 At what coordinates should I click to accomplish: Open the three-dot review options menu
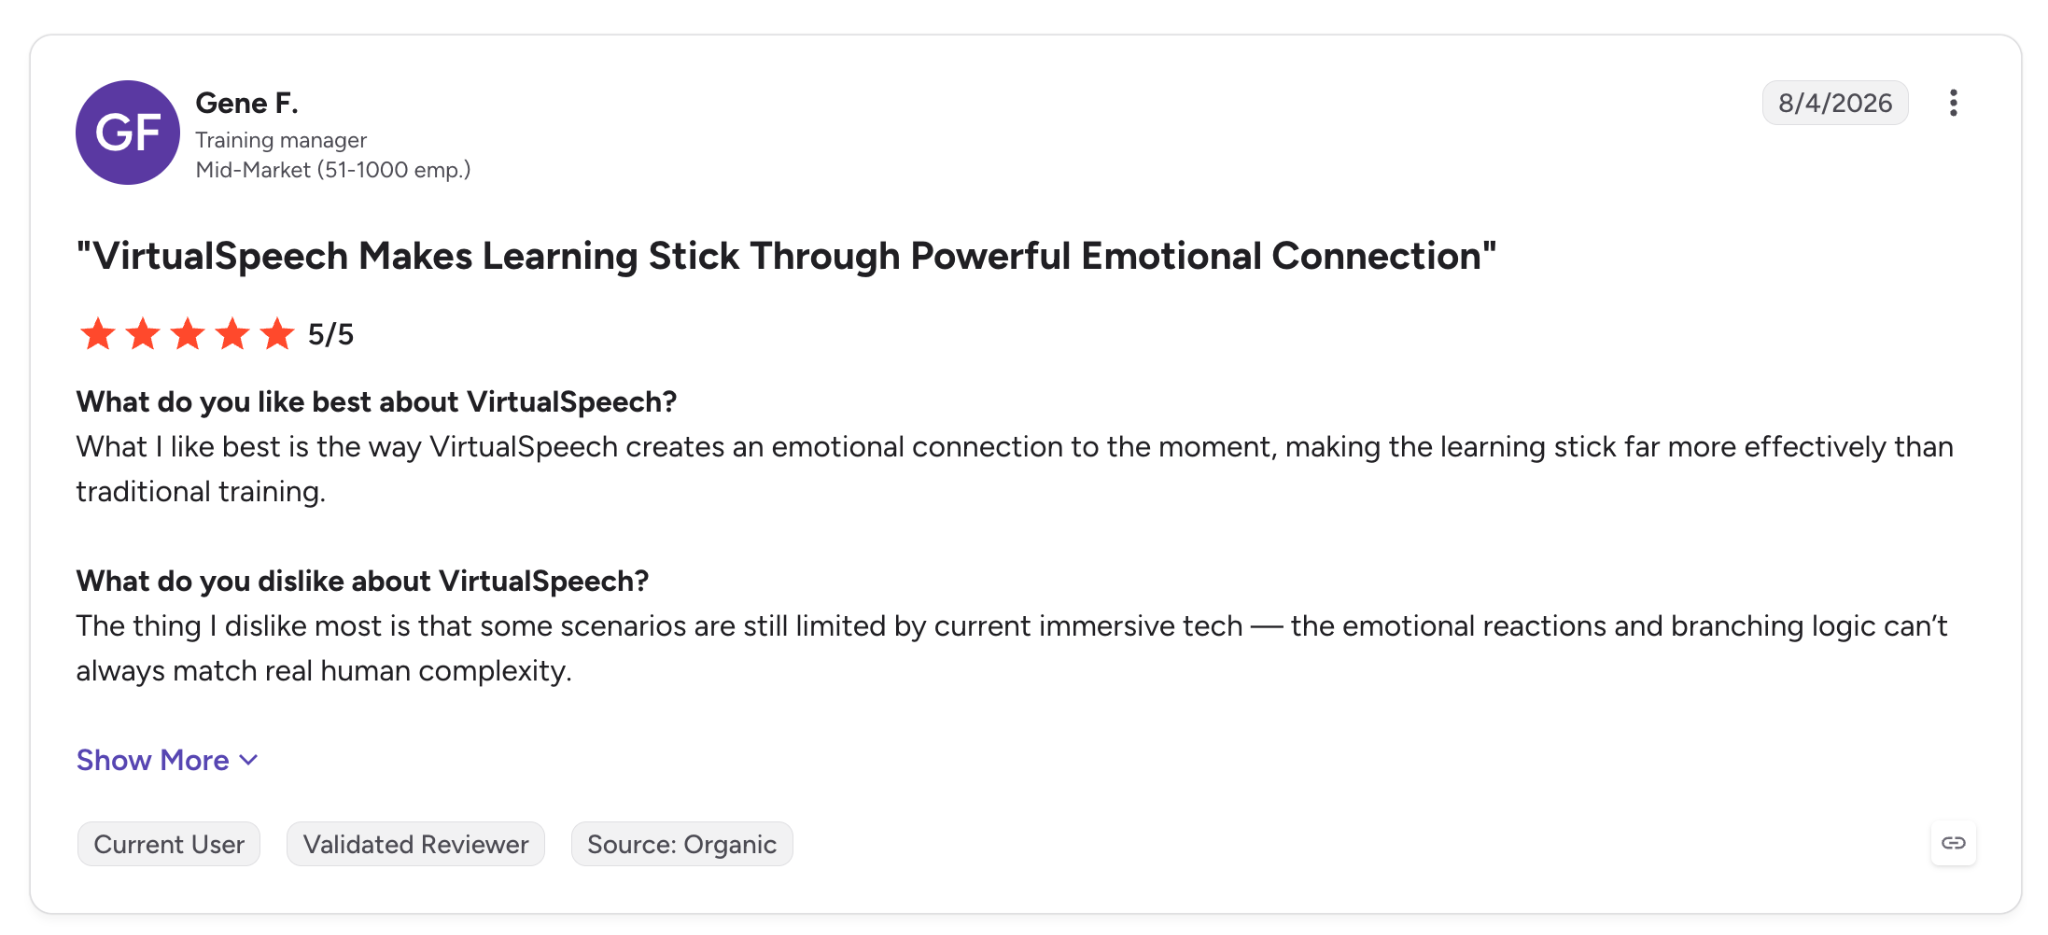tap(1952, 103)
